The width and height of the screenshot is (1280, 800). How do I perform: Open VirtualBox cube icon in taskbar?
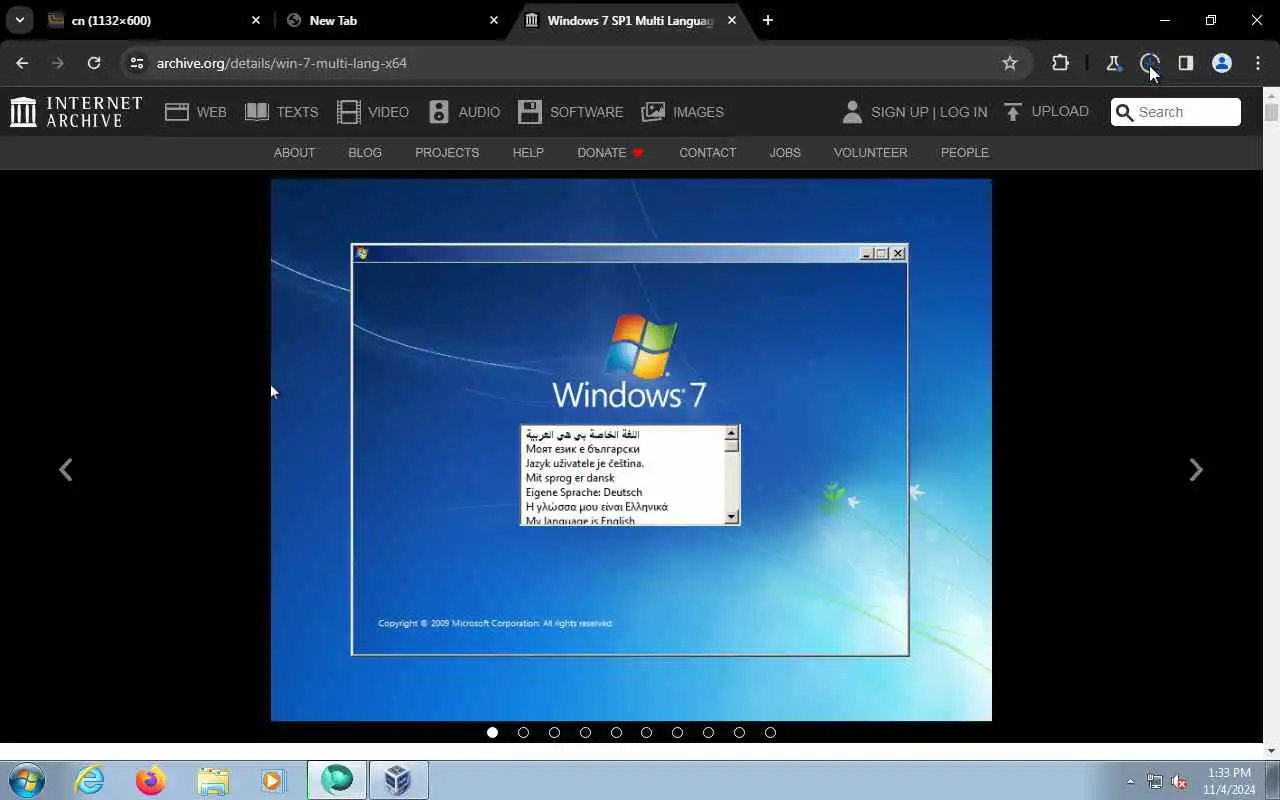pos(398,780)
